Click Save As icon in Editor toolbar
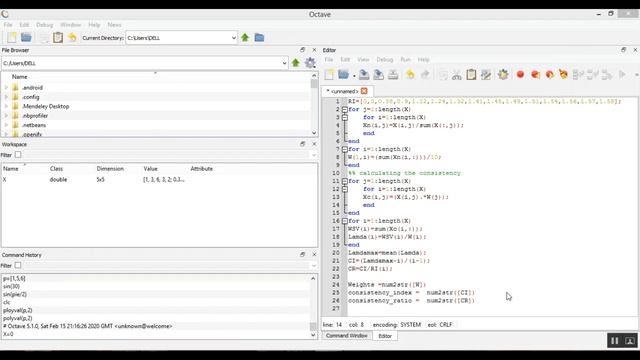The image size is (640, 360). coord(378,74)
